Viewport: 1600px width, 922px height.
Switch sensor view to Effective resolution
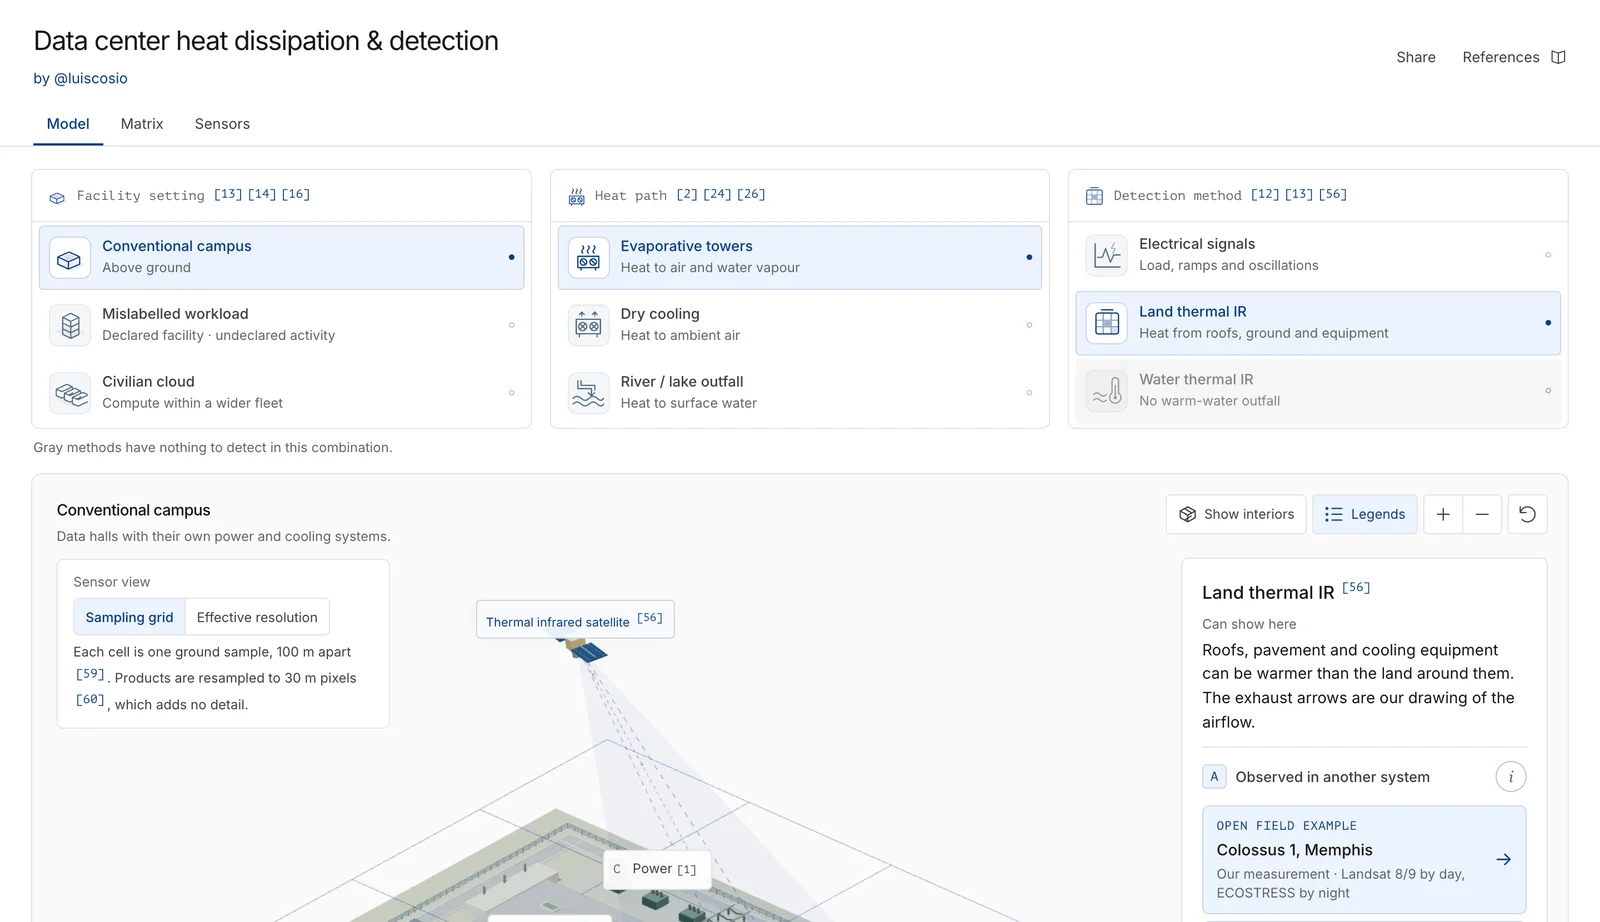257,617
